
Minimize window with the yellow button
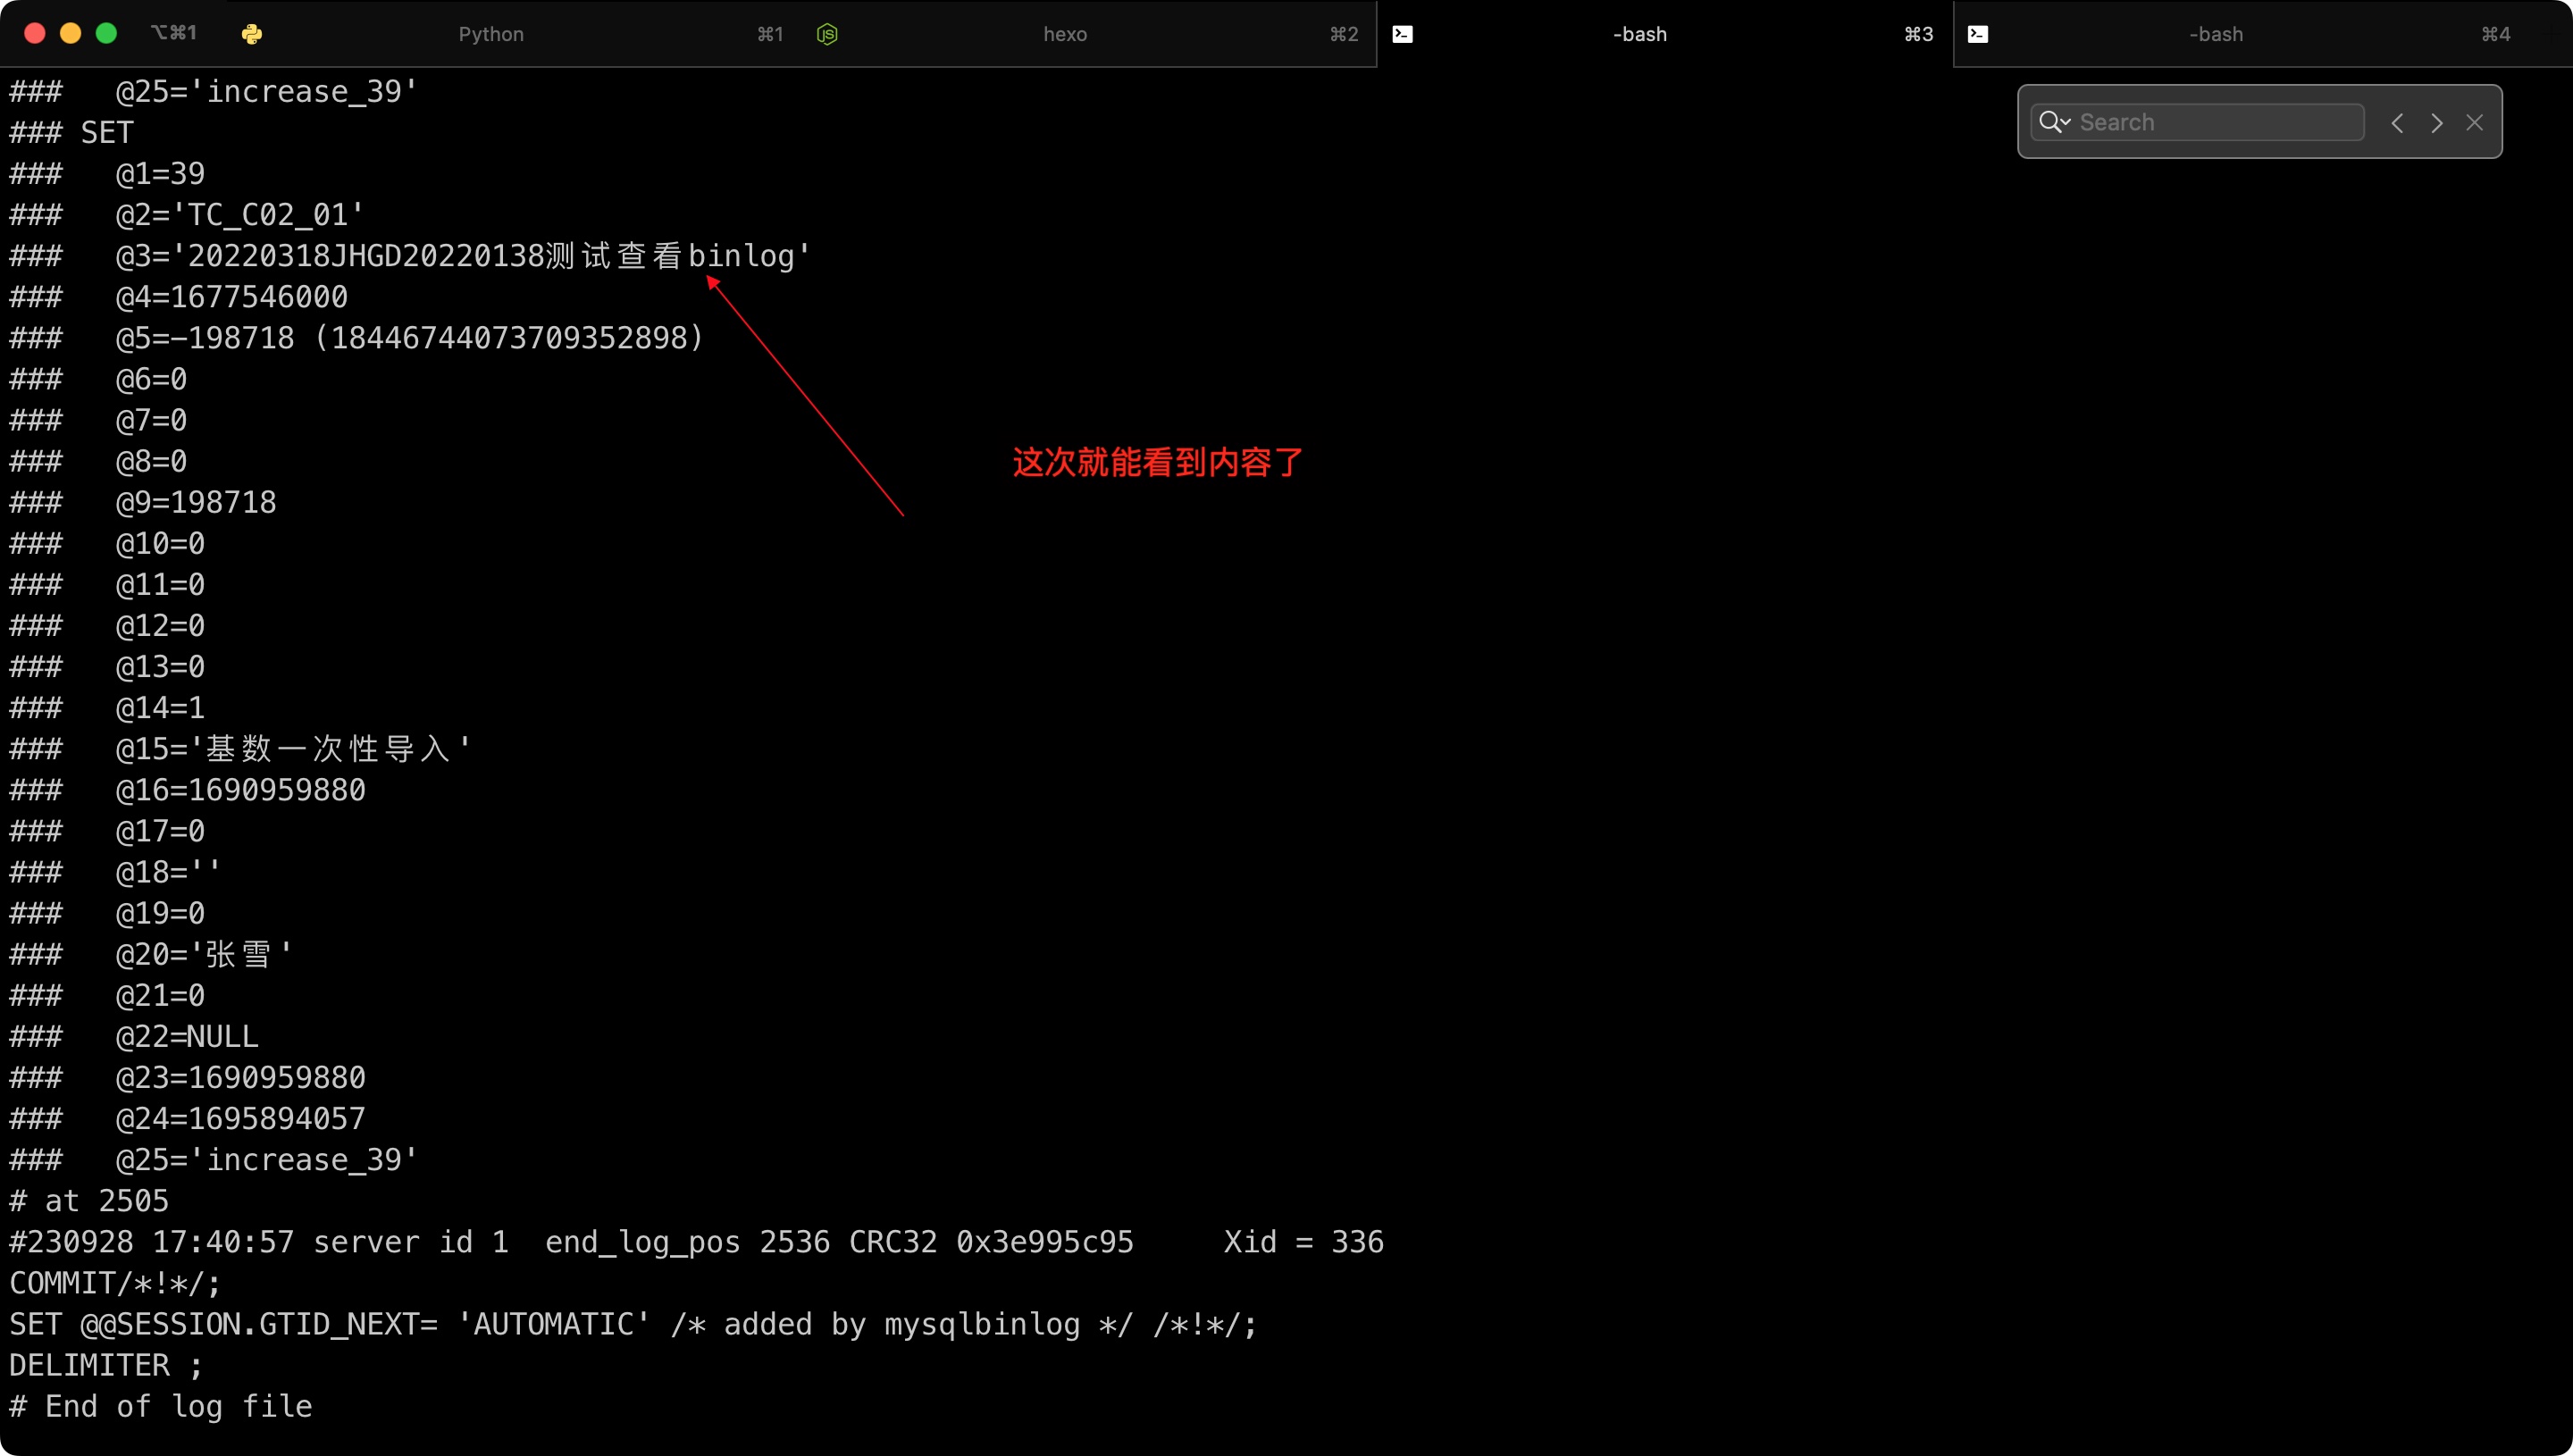[70, 33]
